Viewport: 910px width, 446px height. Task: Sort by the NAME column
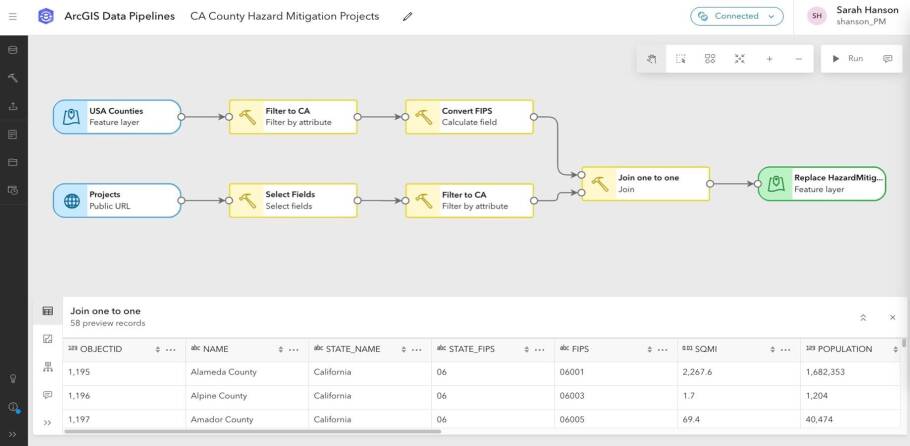[279, 349]
